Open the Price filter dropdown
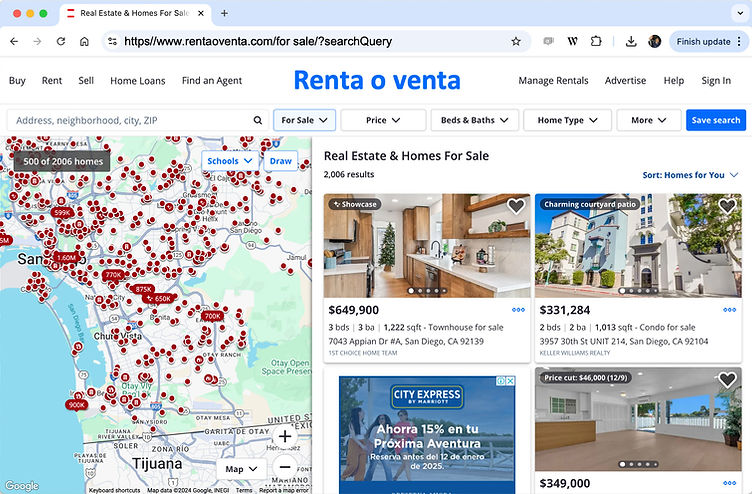Screen dimensions: 752x494 point(383,120)
